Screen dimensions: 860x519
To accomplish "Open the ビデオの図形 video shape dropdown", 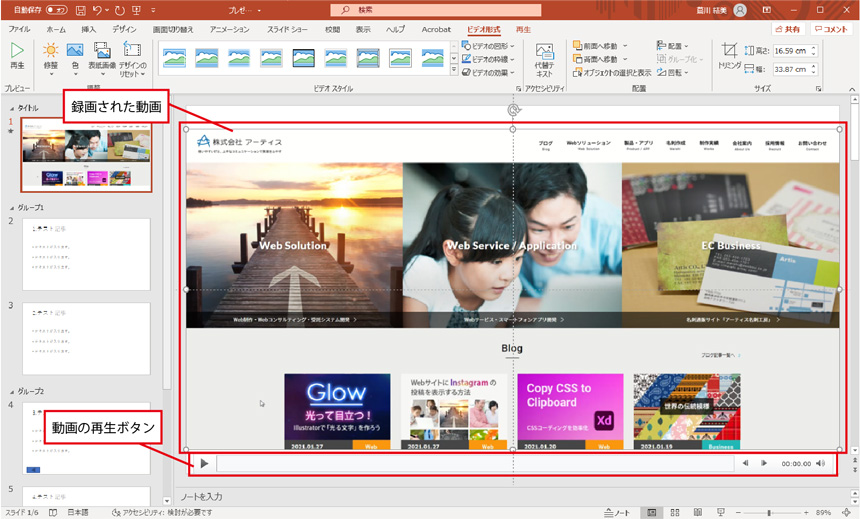I will point(488,46).
